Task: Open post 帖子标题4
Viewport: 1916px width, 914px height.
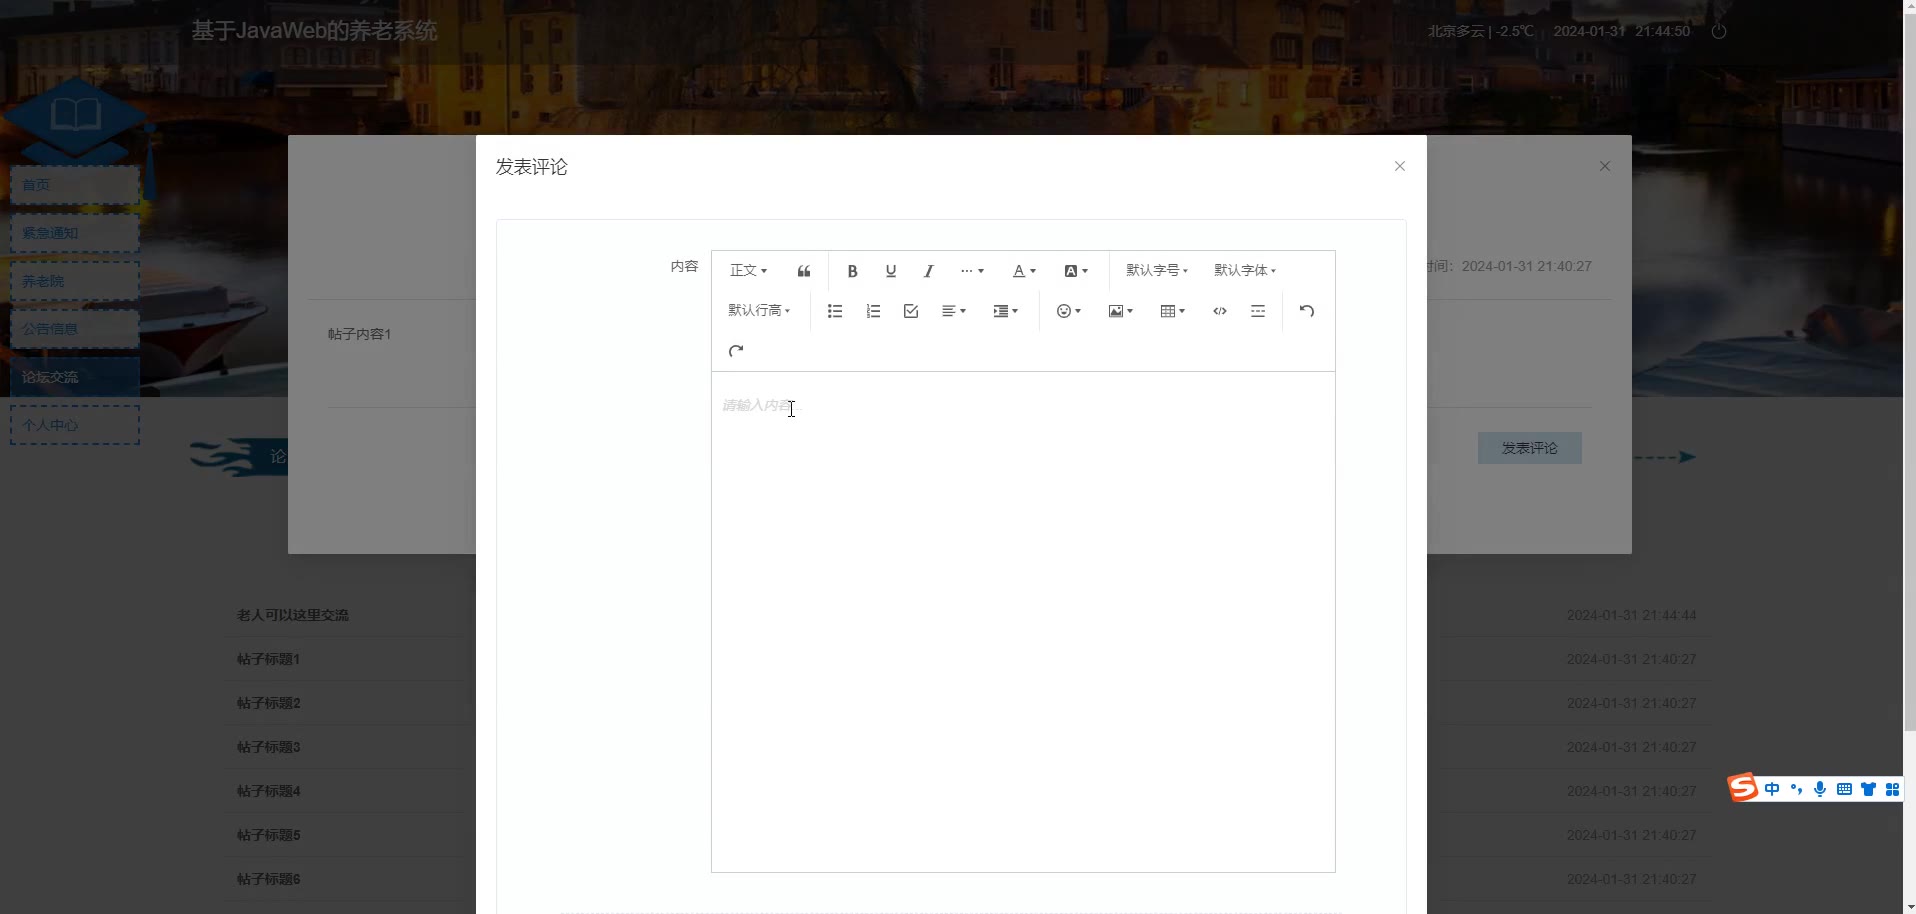Action: pos(268,791)
